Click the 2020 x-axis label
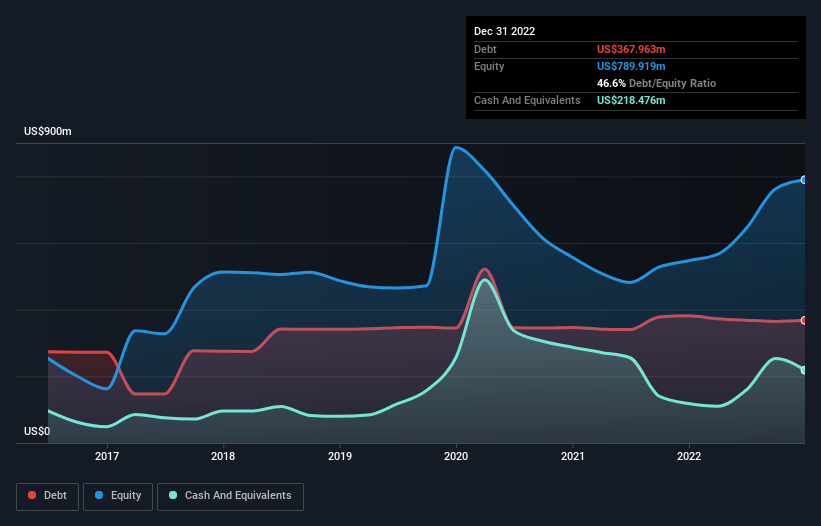The image size is (821, 526). tap(456, 456)
